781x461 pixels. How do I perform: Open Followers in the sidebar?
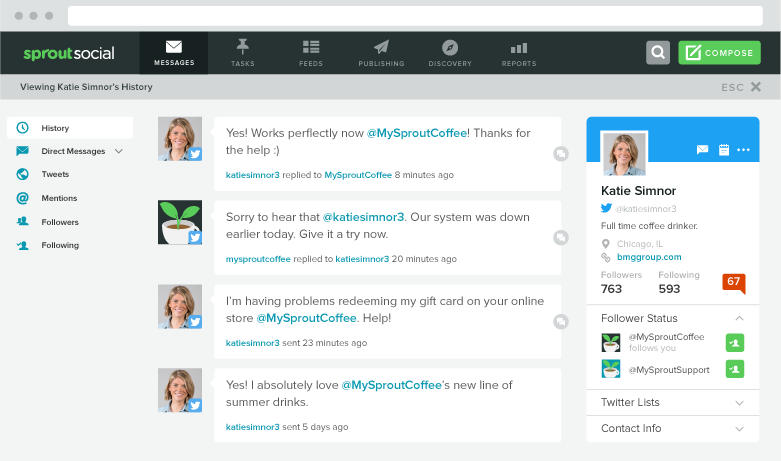coord(60,222)
